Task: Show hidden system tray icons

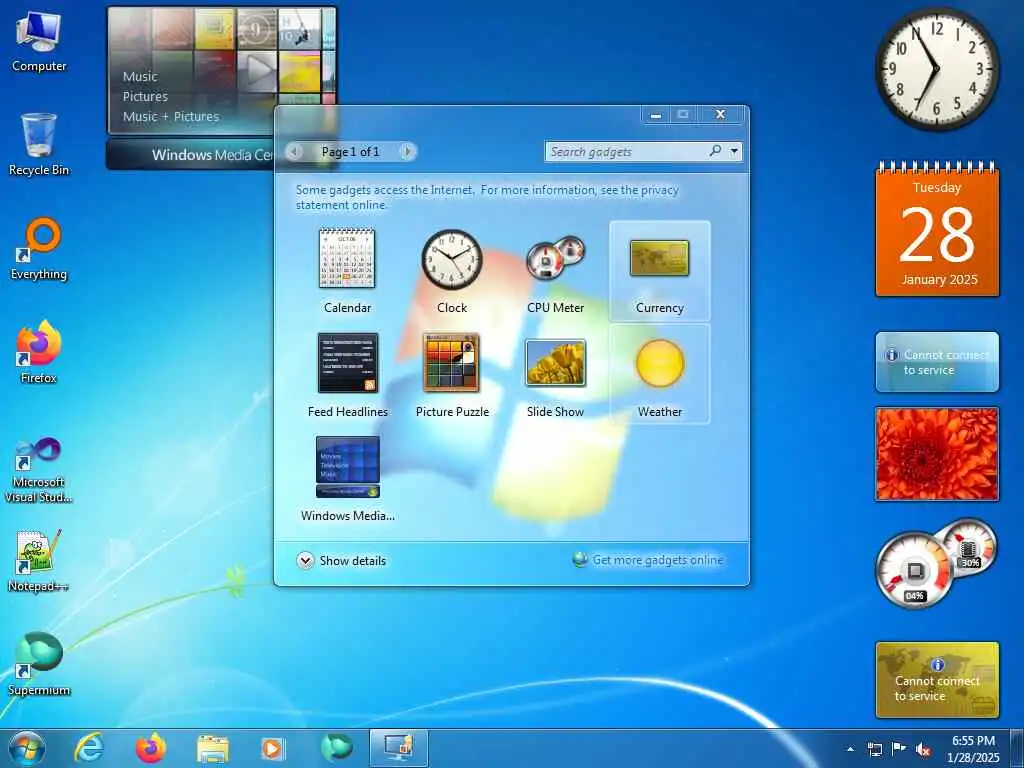Action: click(x=850, y=749)
